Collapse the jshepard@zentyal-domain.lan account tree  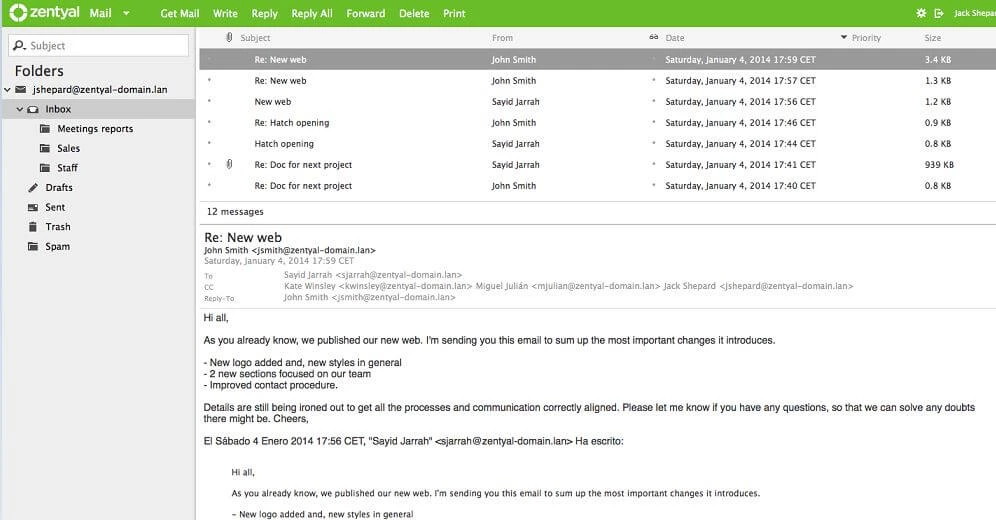point(7,90)
